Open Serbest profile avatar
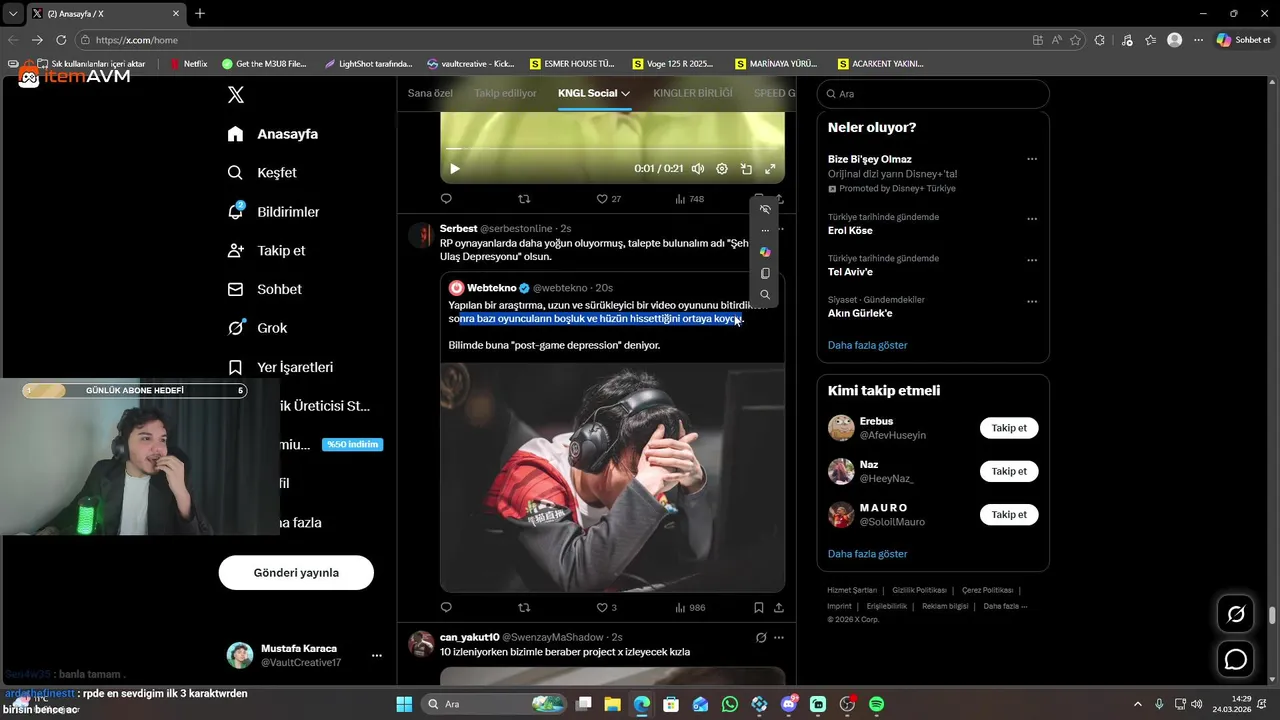 421,235
